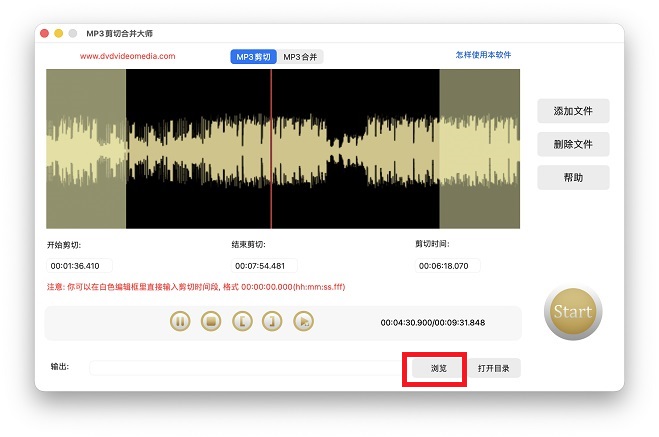Click the 添加文件 button
The height and width of the screenshot is (437, 659).
(573, 111)
